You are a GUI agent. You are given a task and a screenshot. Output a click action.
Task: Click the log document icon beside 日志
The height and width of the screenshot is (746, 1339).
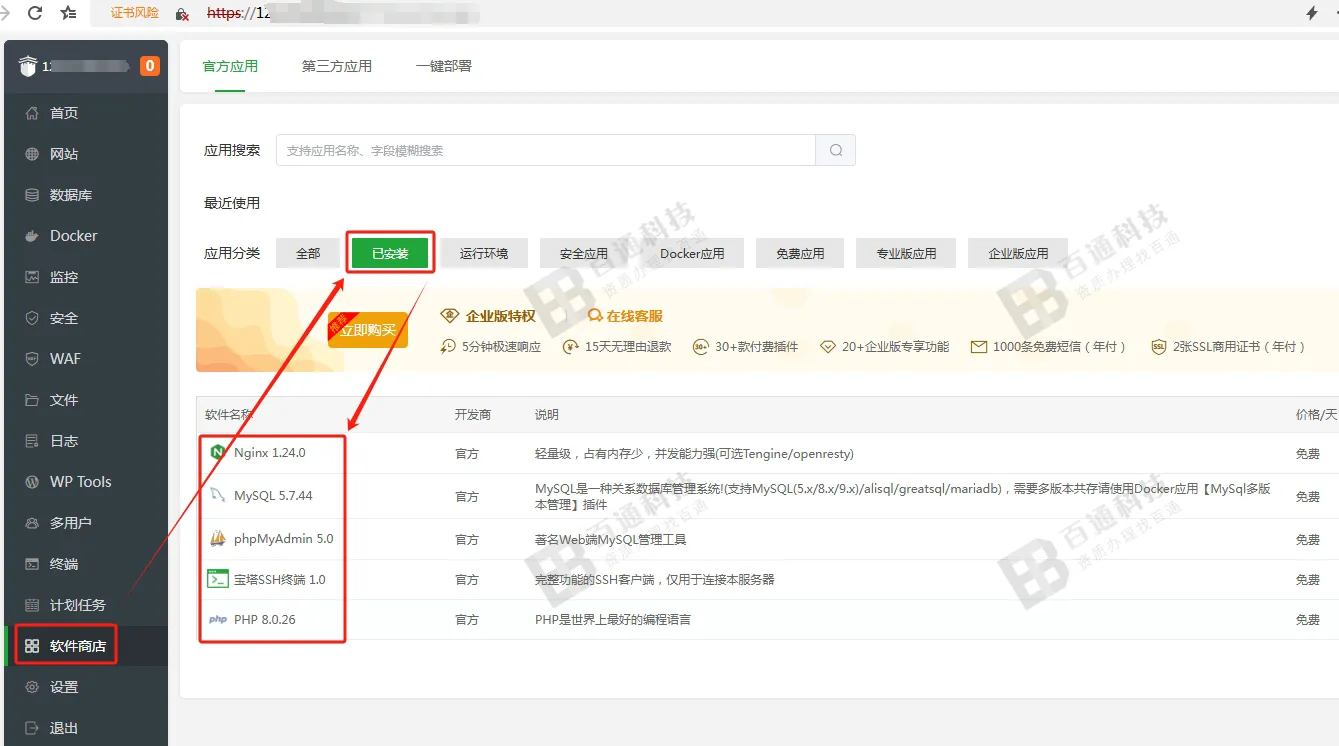coord(32,441)
